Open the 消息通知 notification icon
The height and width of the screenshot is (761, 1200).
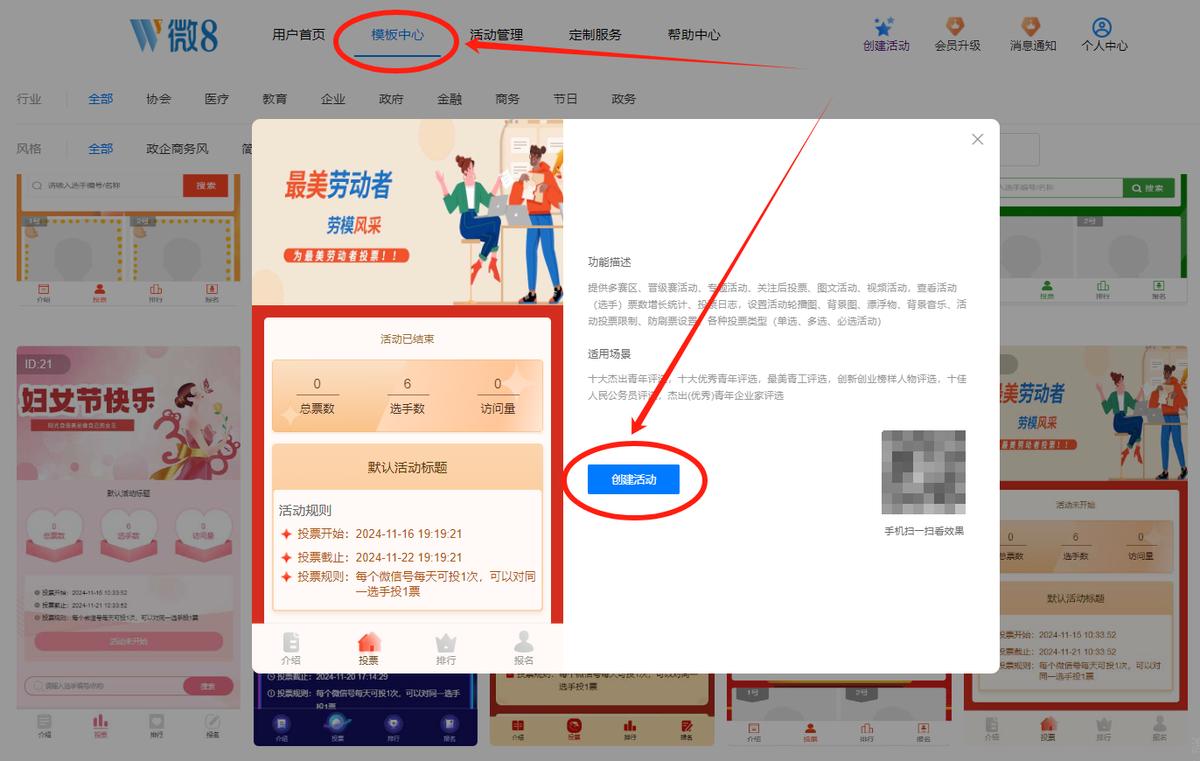point(1032,27)
